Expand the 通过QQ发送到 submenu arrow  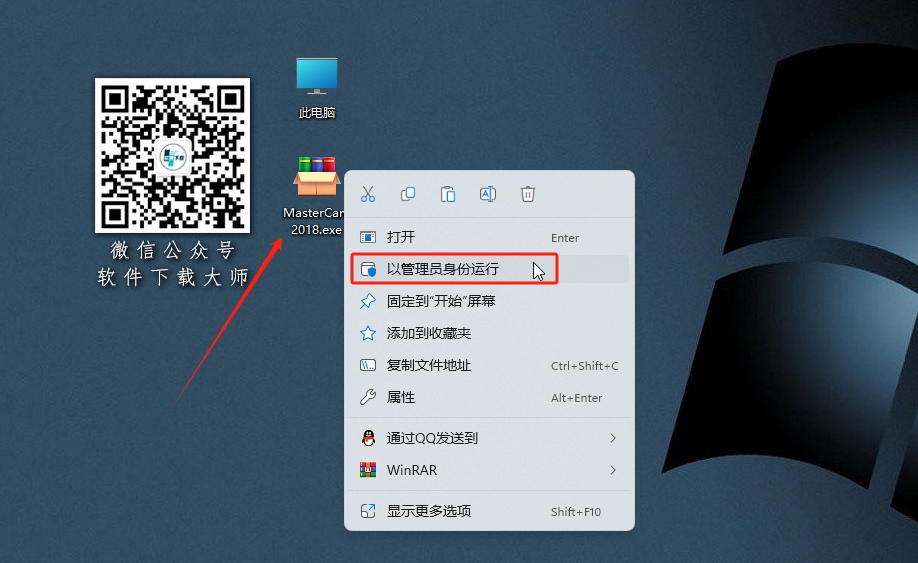point(612,438)
